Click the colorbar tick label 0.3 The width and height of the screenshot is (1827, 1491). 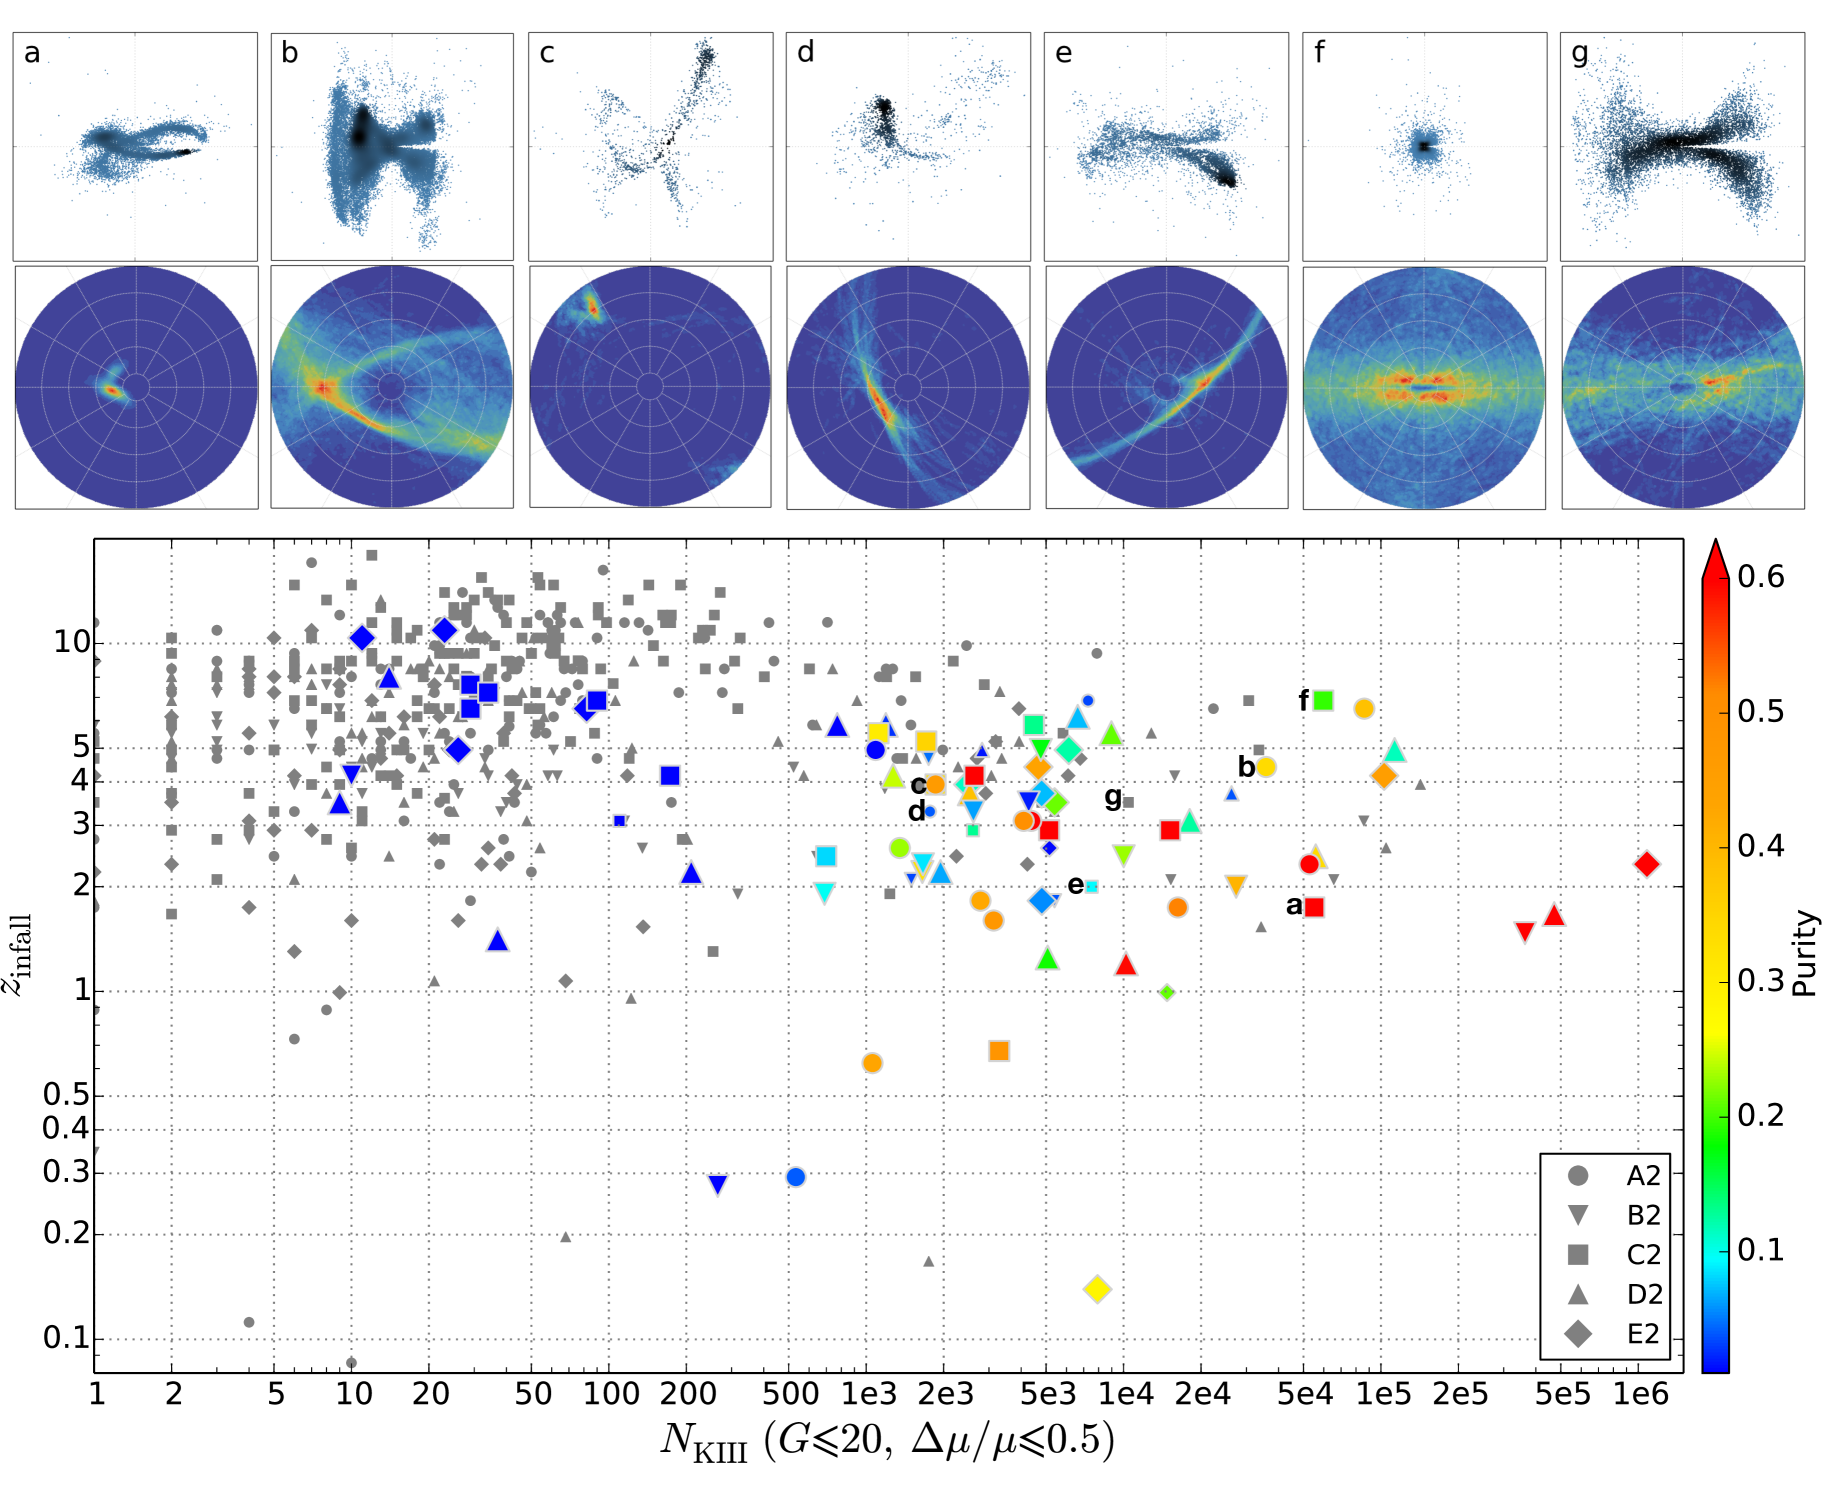1760,981
